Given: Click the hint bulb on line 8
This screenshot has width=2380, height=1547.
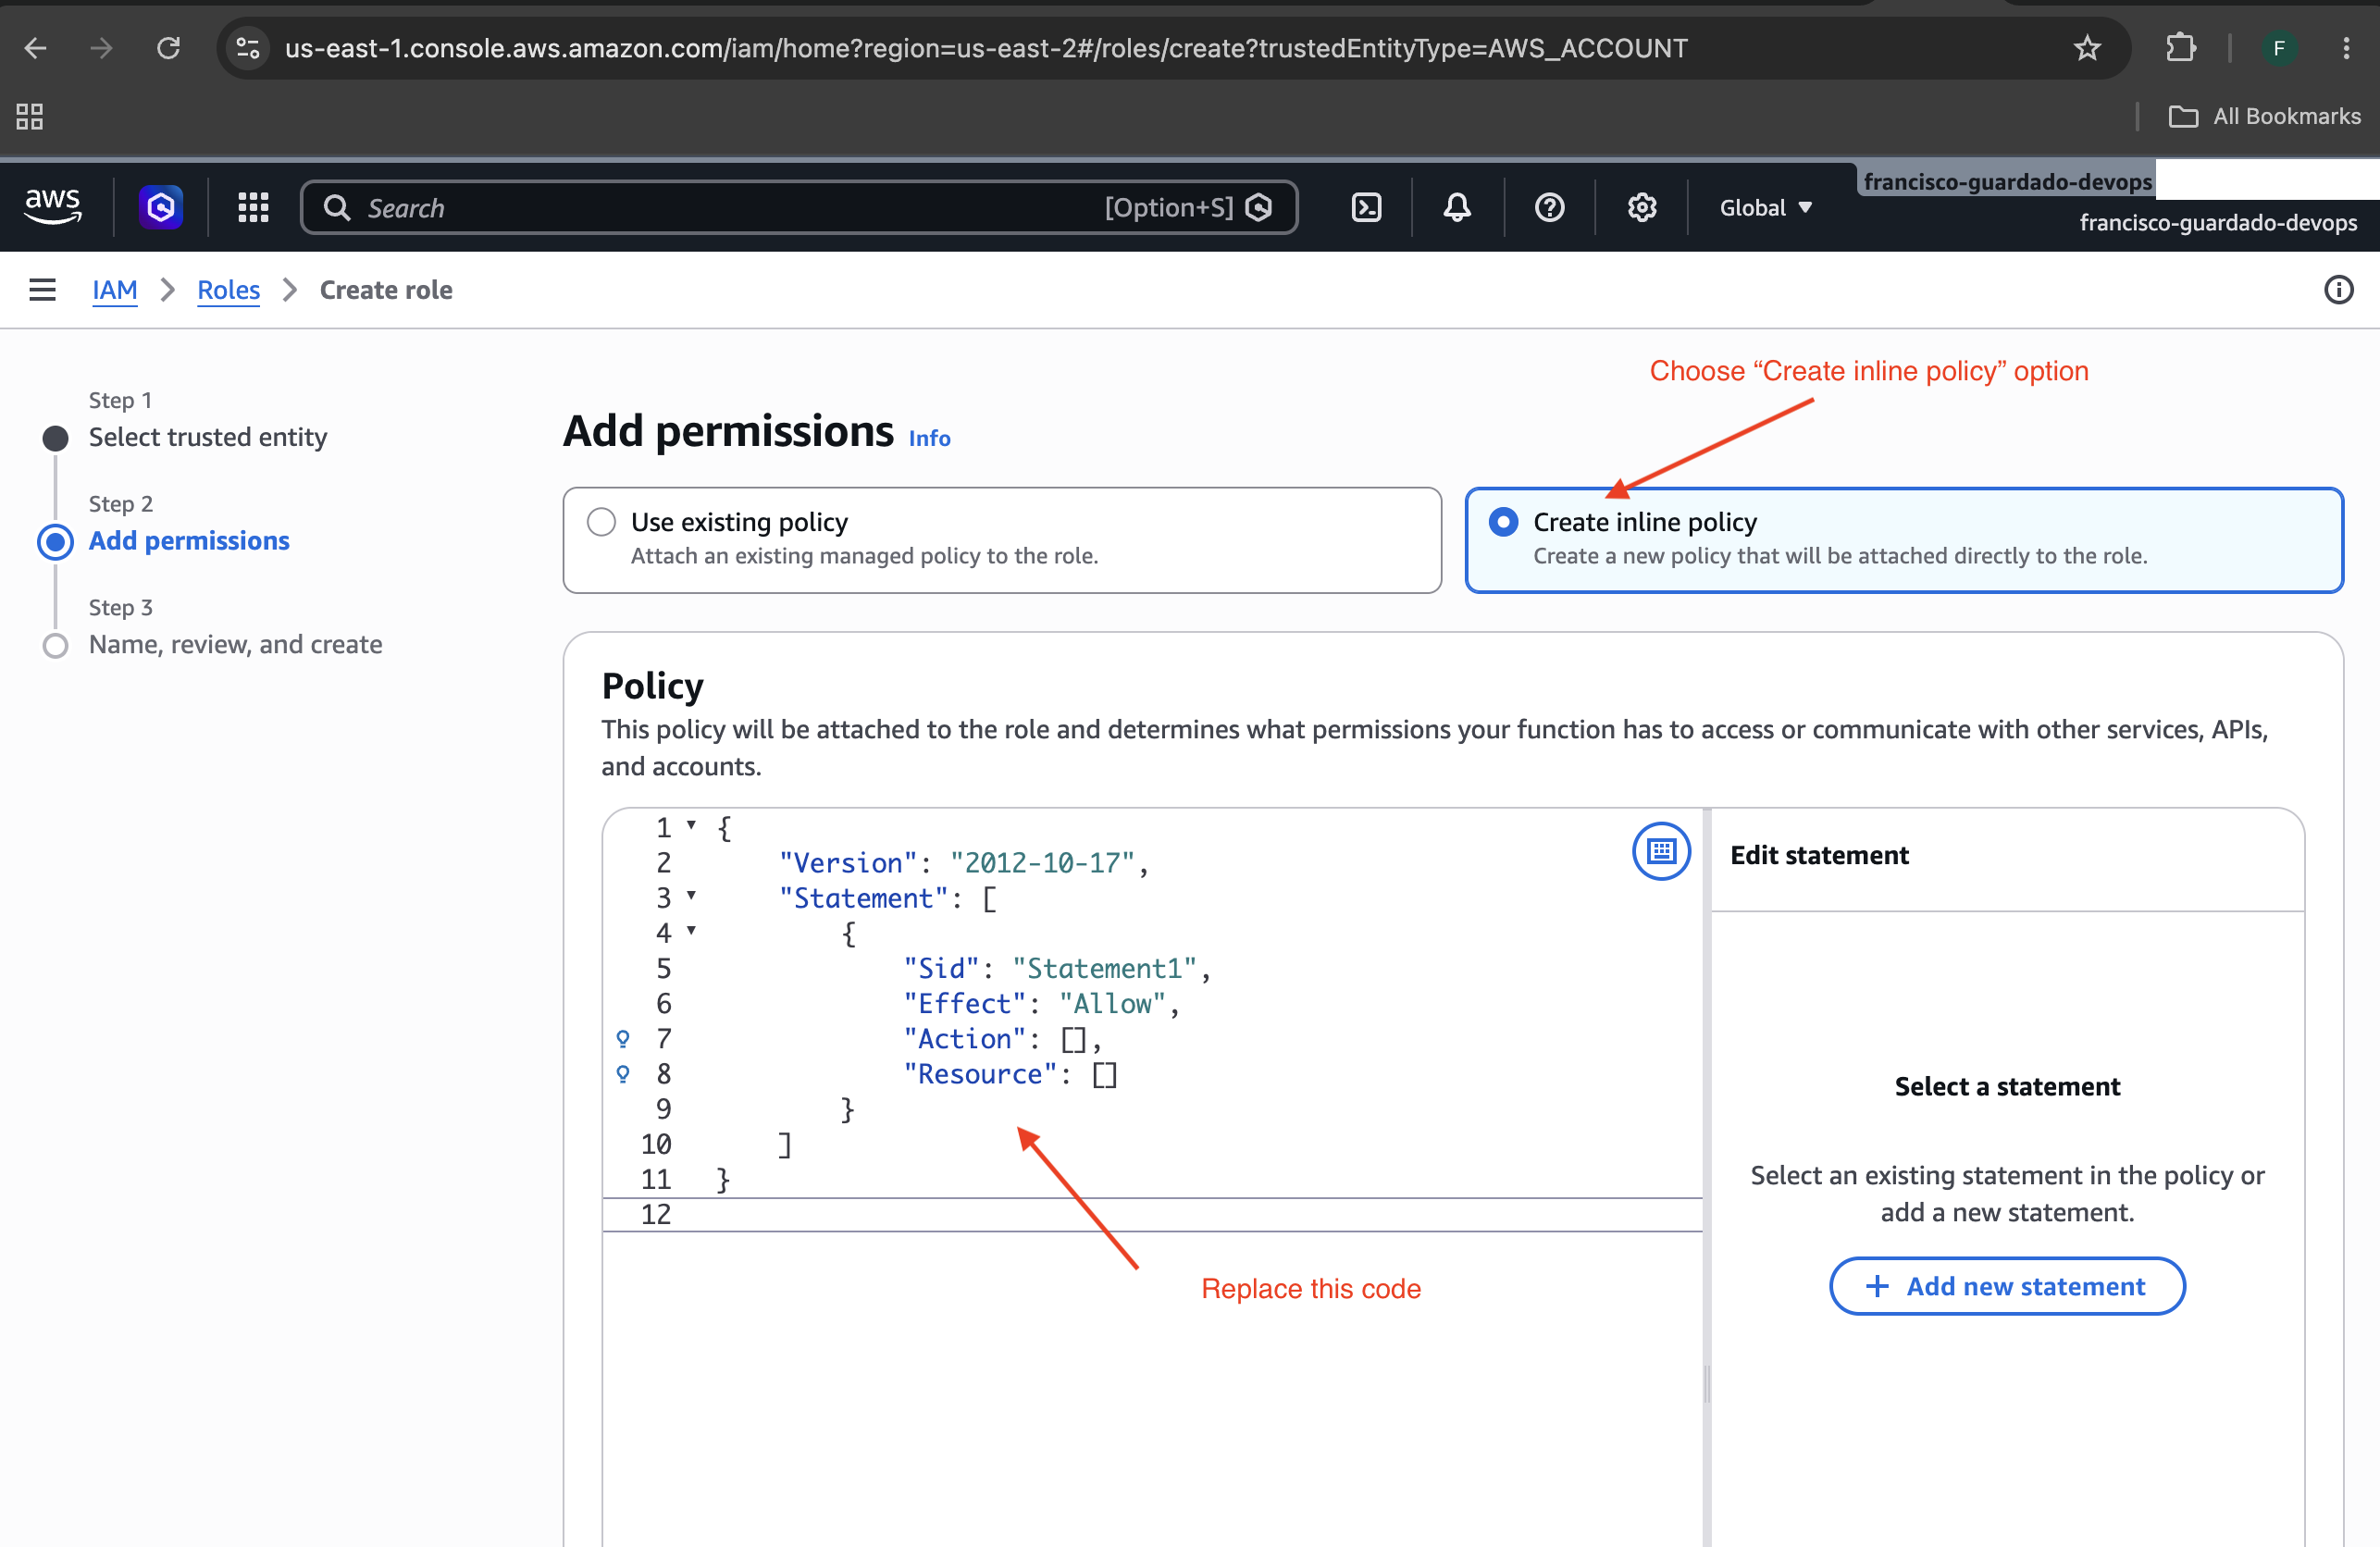Looking at the screenshot, I should 622,1074.
